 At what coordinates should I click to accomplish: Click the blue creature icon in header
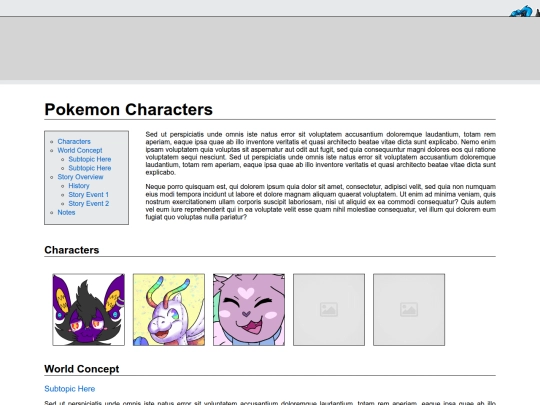pyautogui.click(x=521, y=11)
